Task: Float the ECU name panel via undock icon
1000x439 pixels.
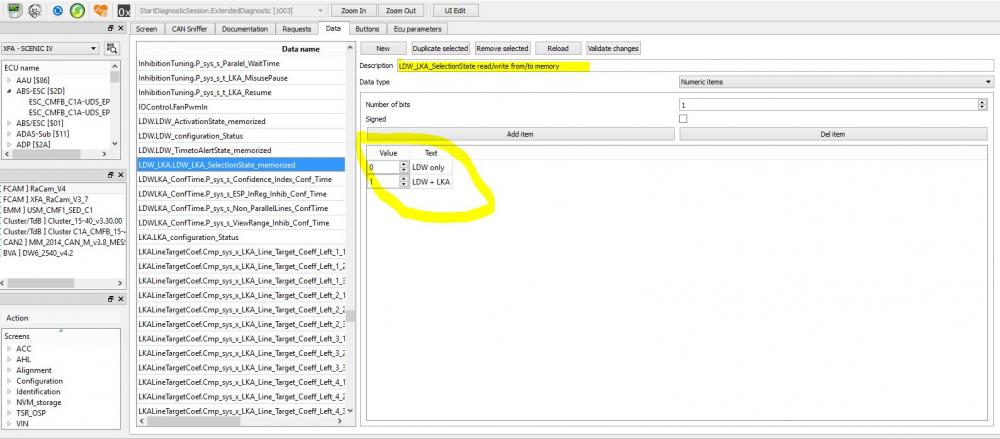Action: 110,29
